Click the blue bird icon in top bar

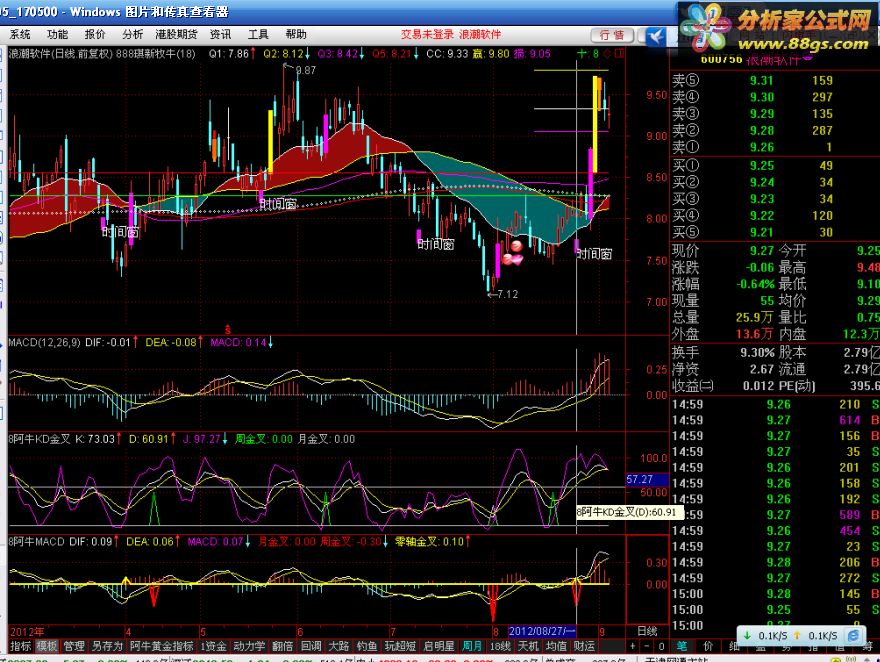(656, 36)
